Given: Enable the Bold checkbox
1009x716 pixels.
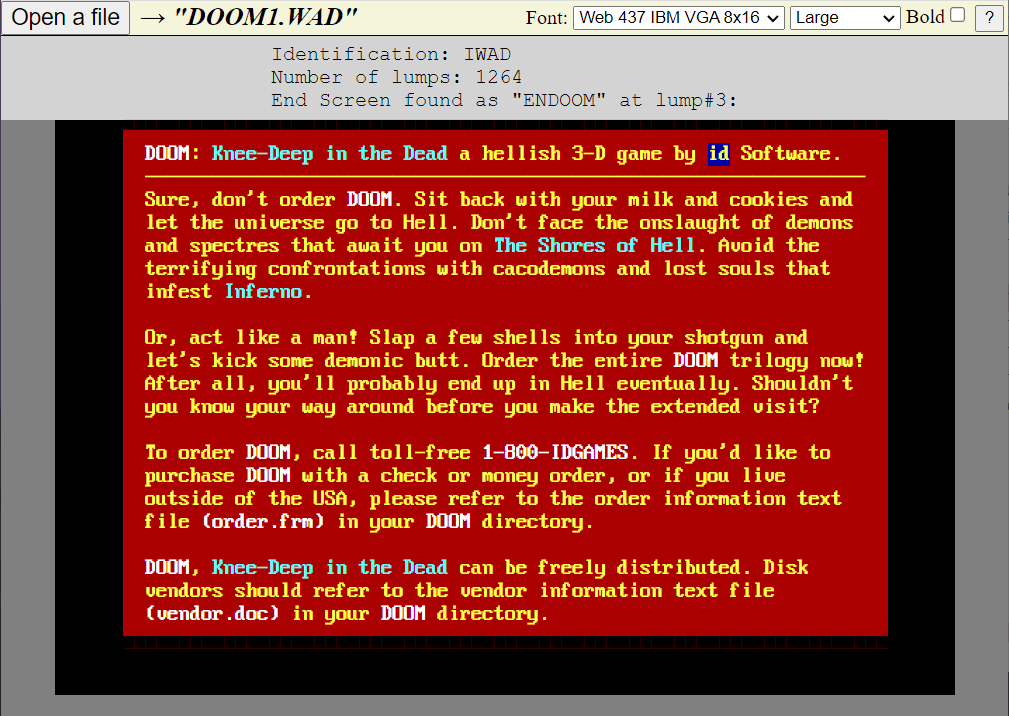Looking at the screenshot, I should pos(958,15).
